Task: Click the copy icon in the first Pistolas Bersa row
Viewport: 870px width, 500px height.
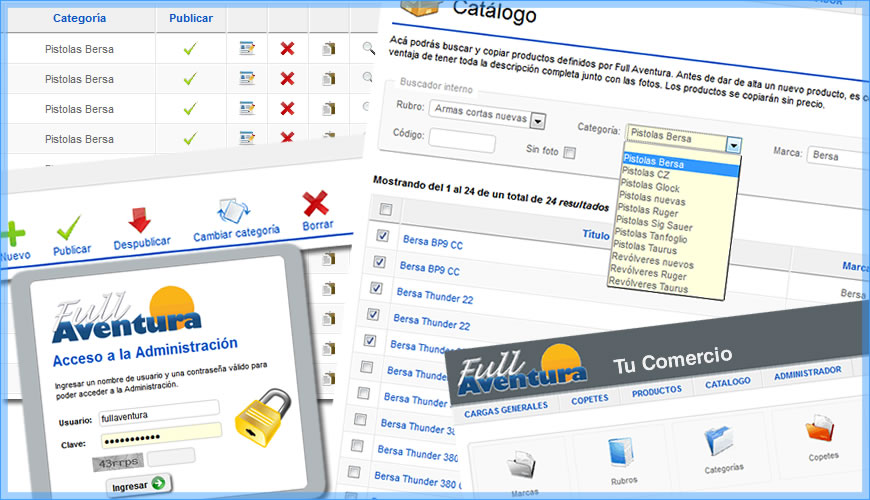Action: tap(329, 49)
